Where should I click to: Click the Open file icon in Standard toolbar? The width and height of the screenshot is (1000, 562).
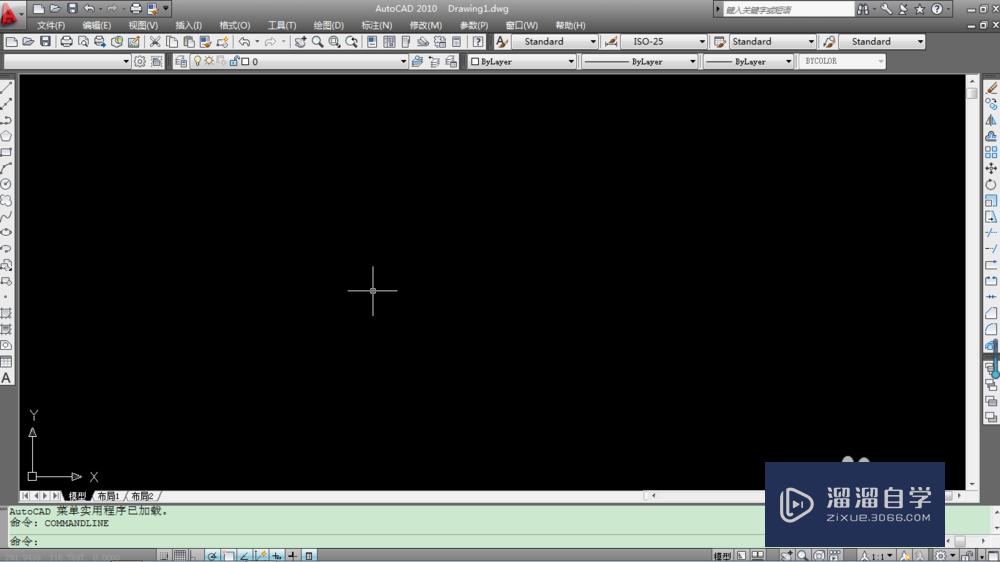click(x=28, y=41)
